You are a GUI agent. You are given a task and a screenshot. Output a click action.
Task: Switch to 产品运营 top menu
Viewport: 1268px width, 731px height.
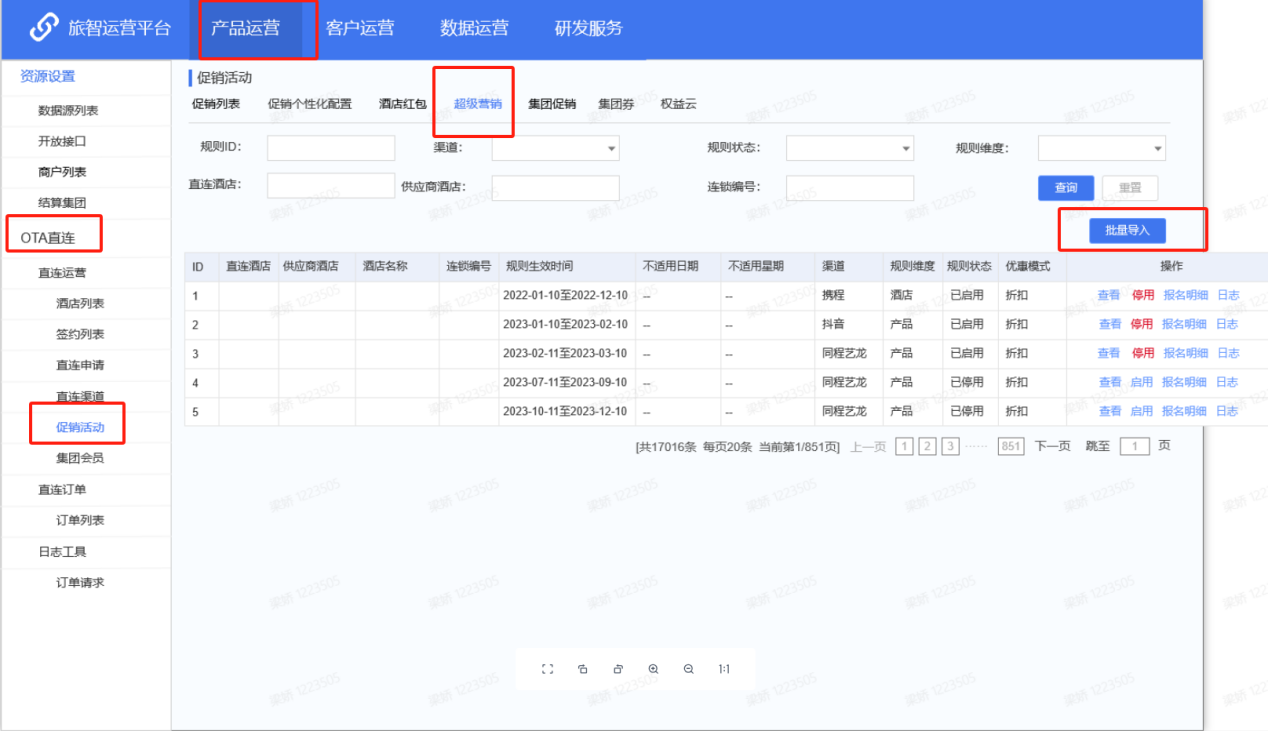click(245, 28)
